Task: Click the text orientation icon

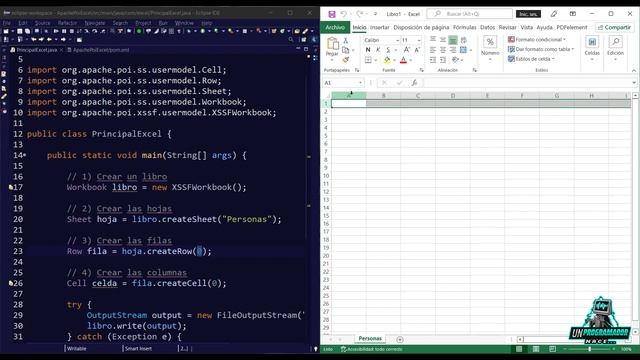Action: click(456, 60)
